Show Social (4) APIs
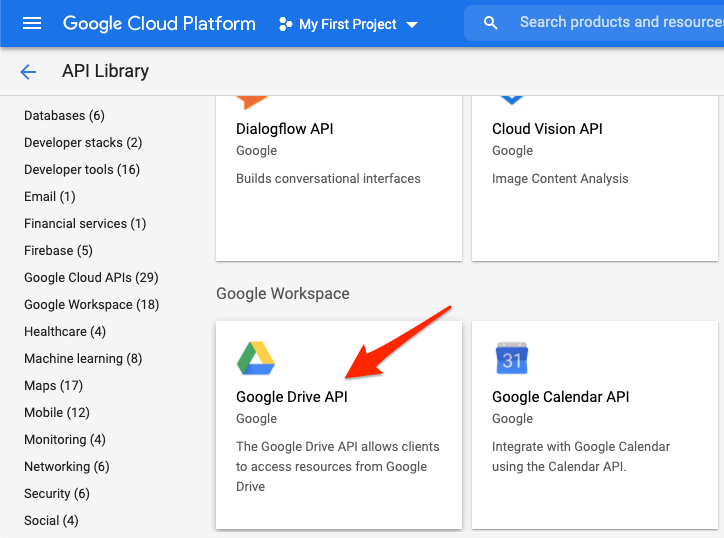The width and height of the screenshot is (724, 538). click(x=51, y=521)
